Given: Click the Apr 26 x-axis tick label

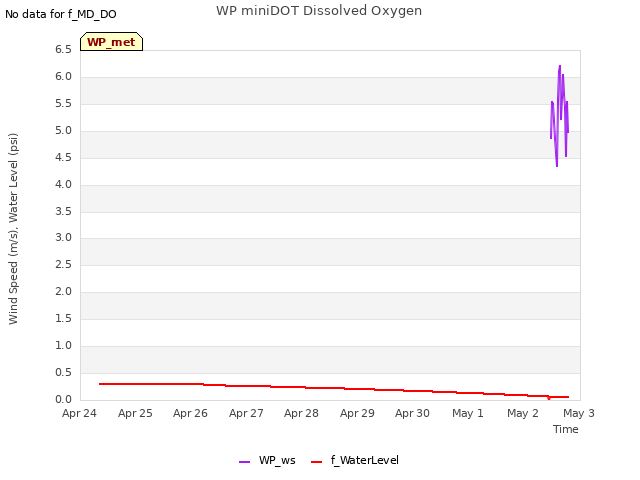Looking at the screenshot, I should click(x=191, y=413).
